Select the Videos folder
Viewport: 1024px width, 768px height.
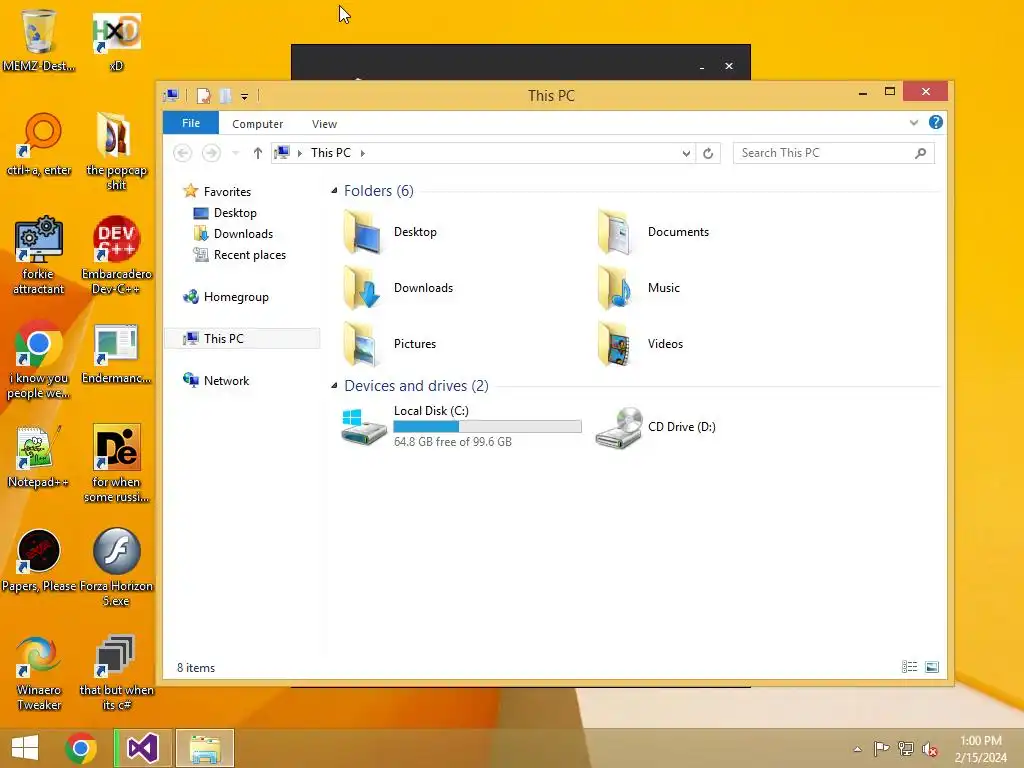coord(640,344)
